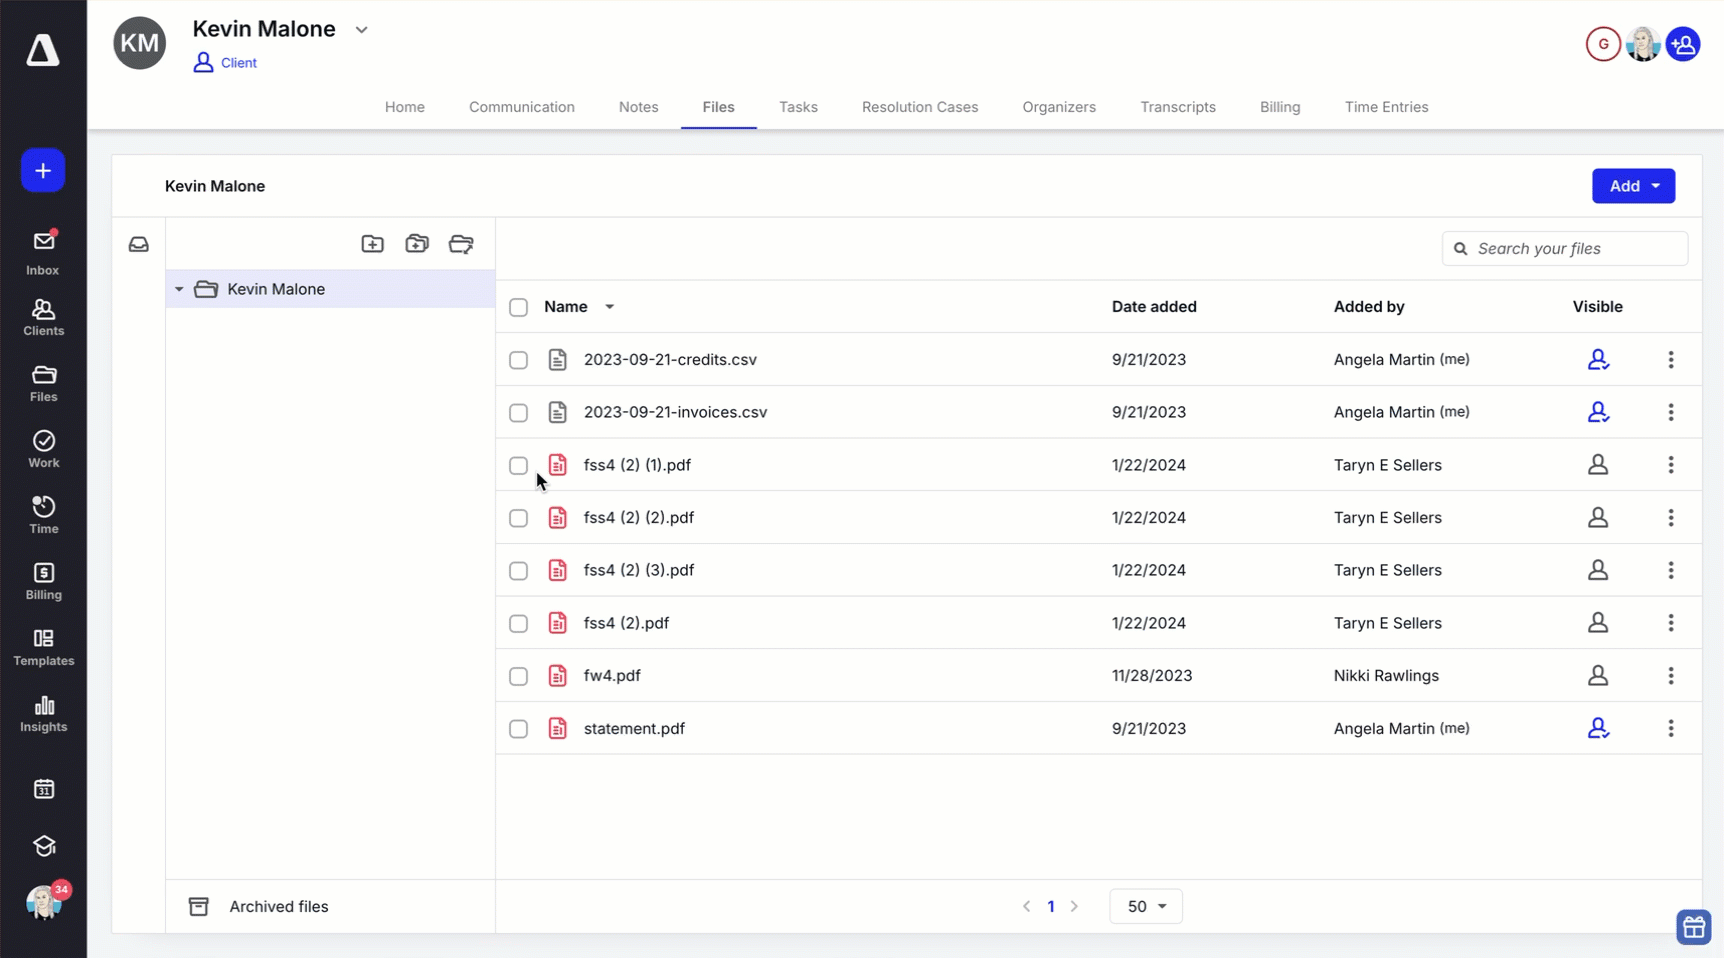Check the checkbox for statement.pdf
The width and height of the screenshot is (1724, 958).
tap(518, 728)
